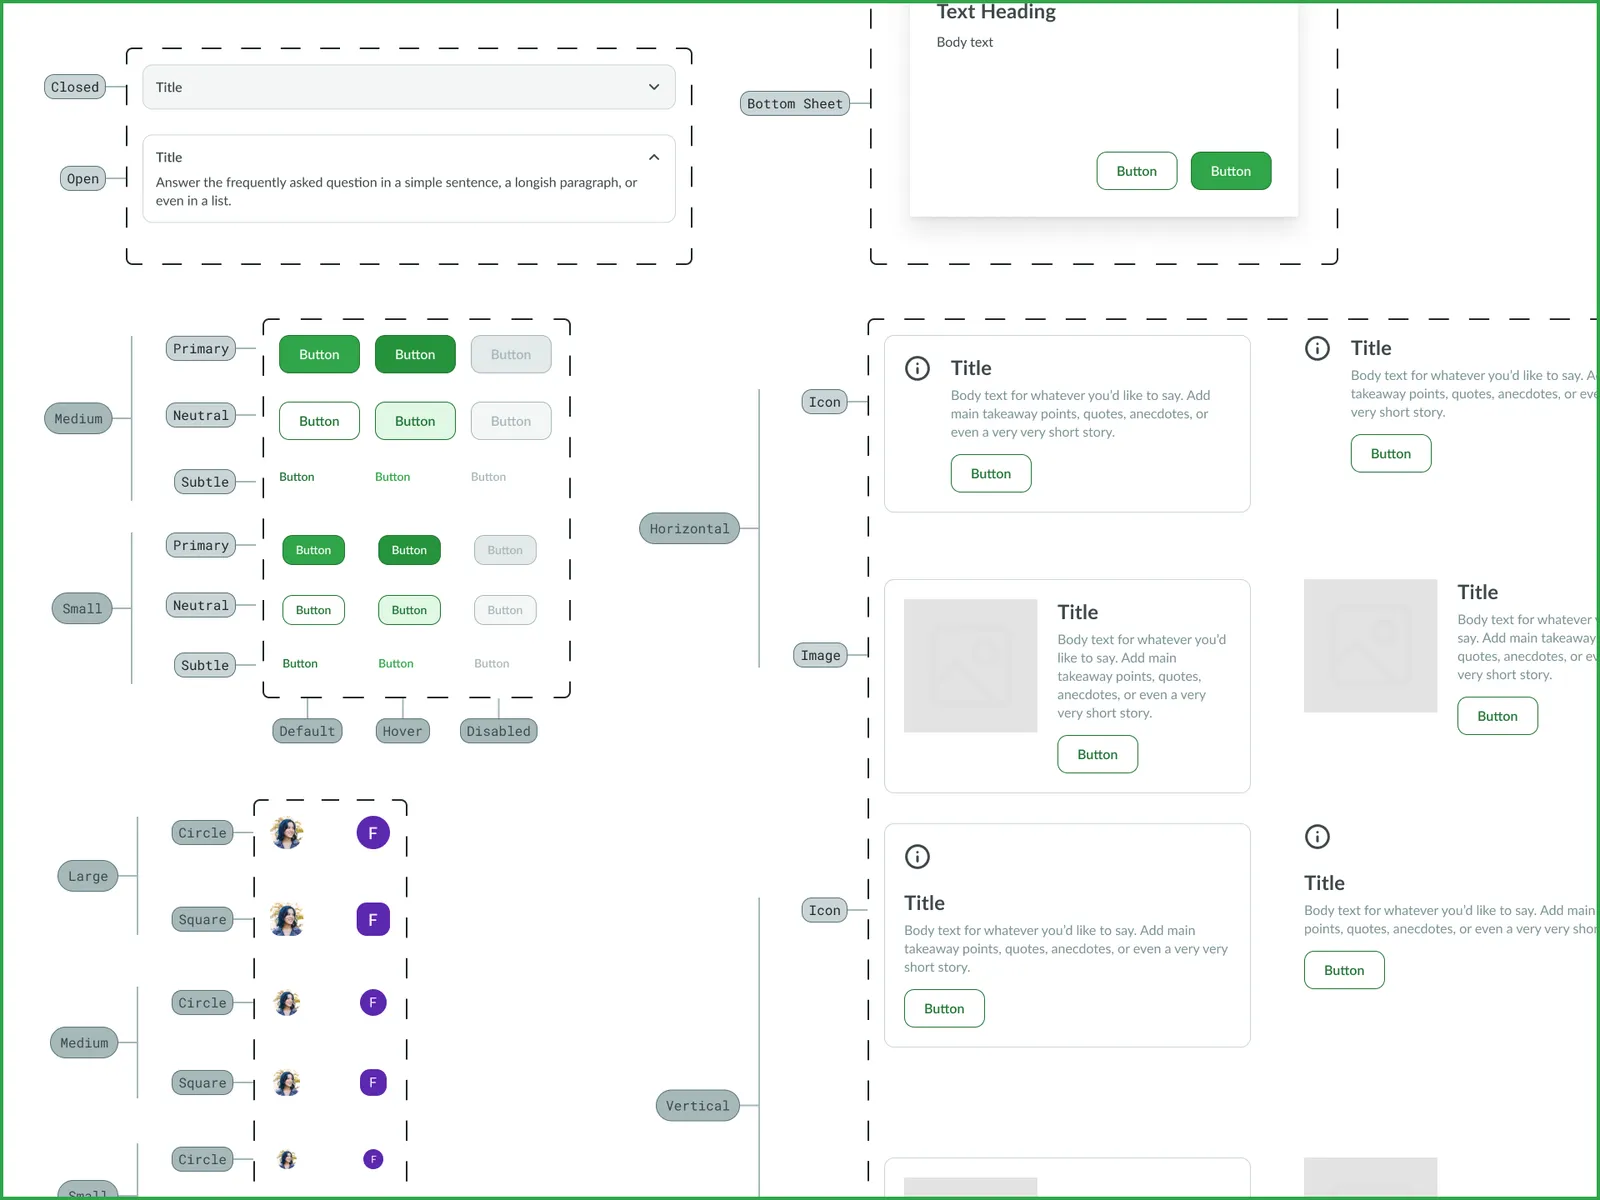
Task: Click the outlined Button in the Bottom Sheet
Action: [1137, 171]
